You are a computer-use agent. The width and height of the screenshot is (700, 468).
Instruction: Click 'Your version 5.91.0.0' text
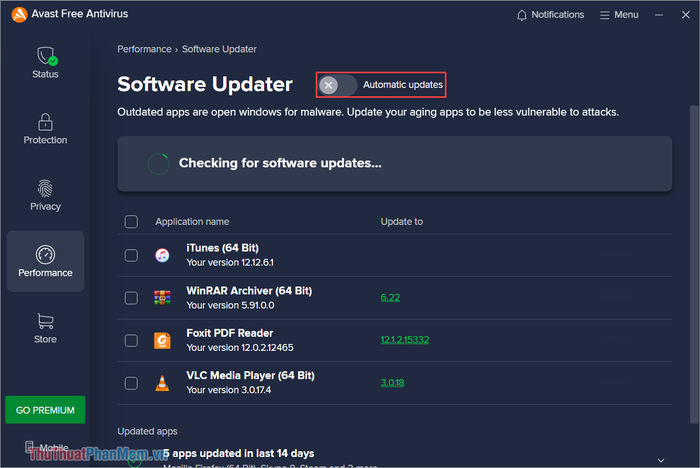click(x=230, y=305)
